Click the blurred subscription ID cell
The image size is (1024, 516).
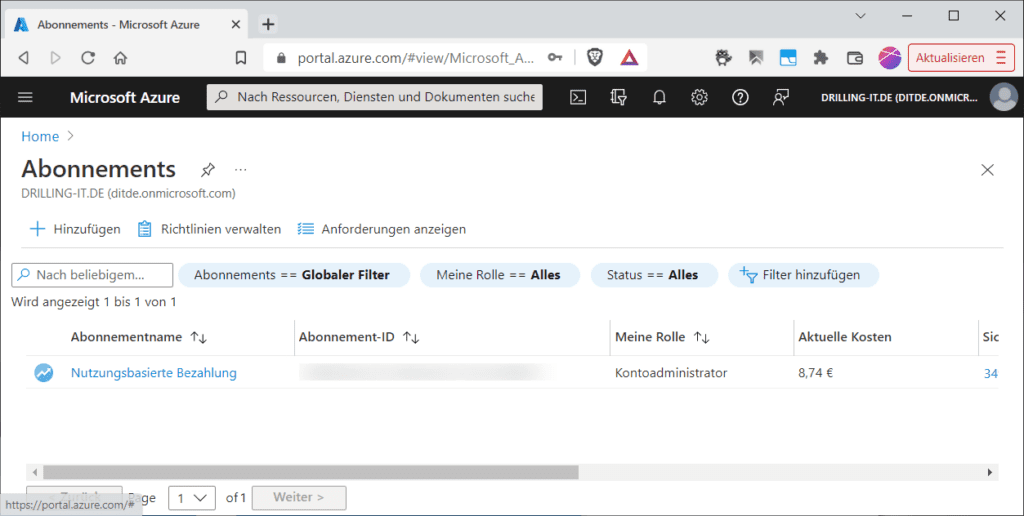click(426, 373)
